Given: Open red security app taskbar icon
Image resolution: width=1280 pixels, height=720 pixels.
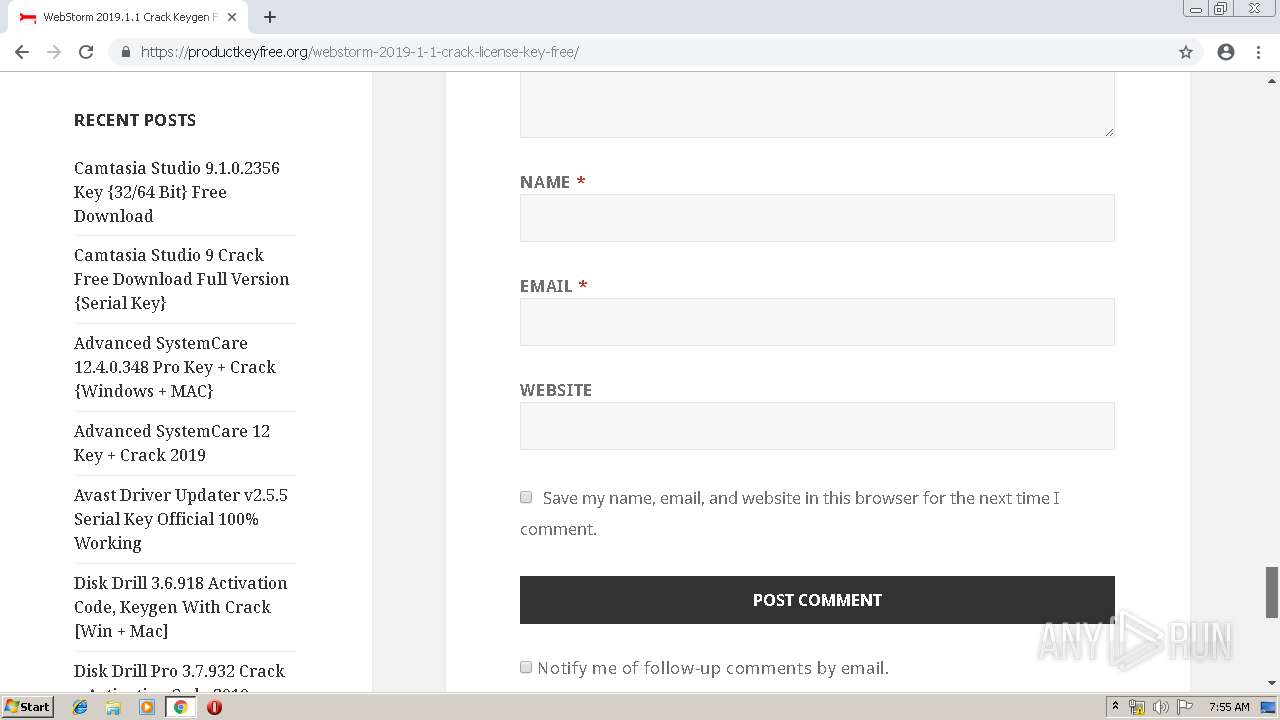Looking at the screenshot, I should [214, 707].
